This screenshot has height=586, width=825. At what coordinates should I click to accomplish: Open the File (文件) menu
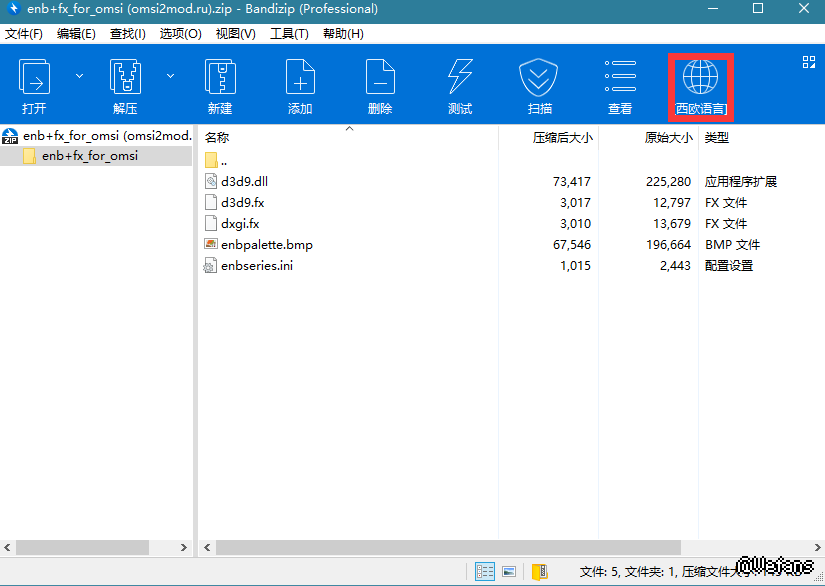(x=24, y=34)
